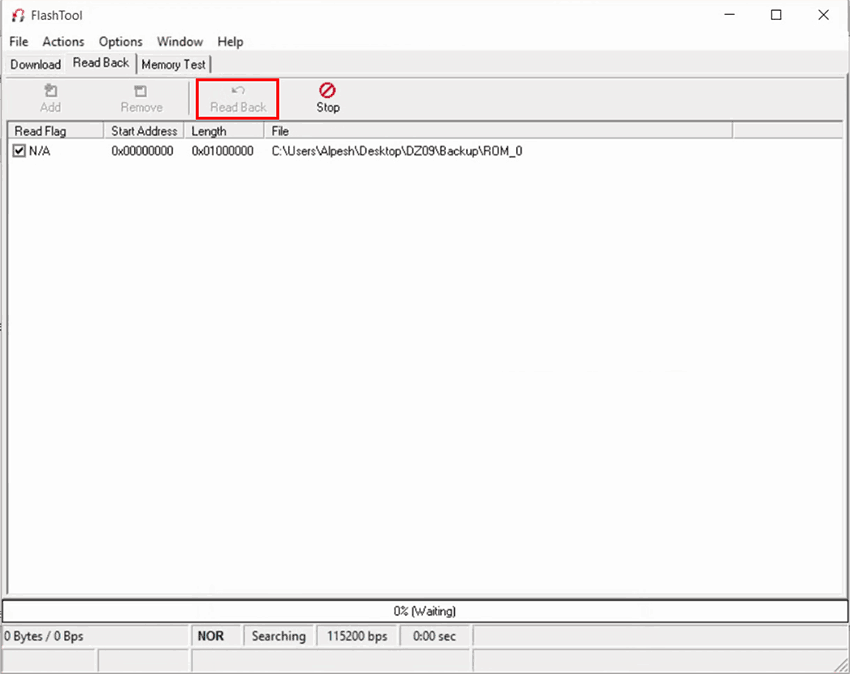Click the window resize grip corner
850x674 pixels.
coord(842,666)
